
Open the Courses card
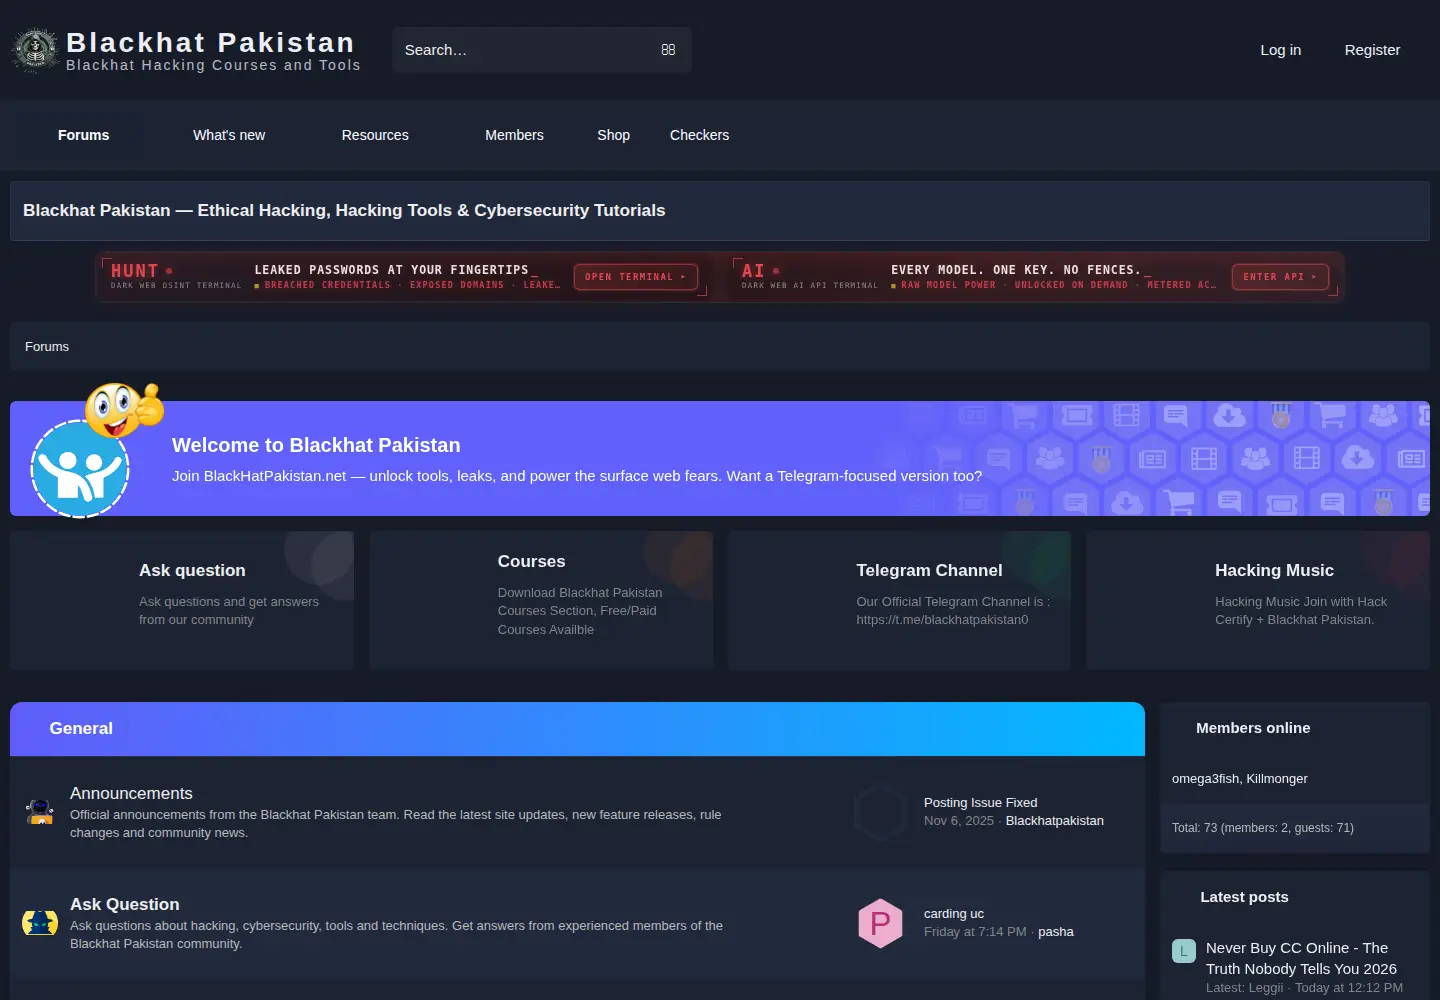(x=541, y=600)
